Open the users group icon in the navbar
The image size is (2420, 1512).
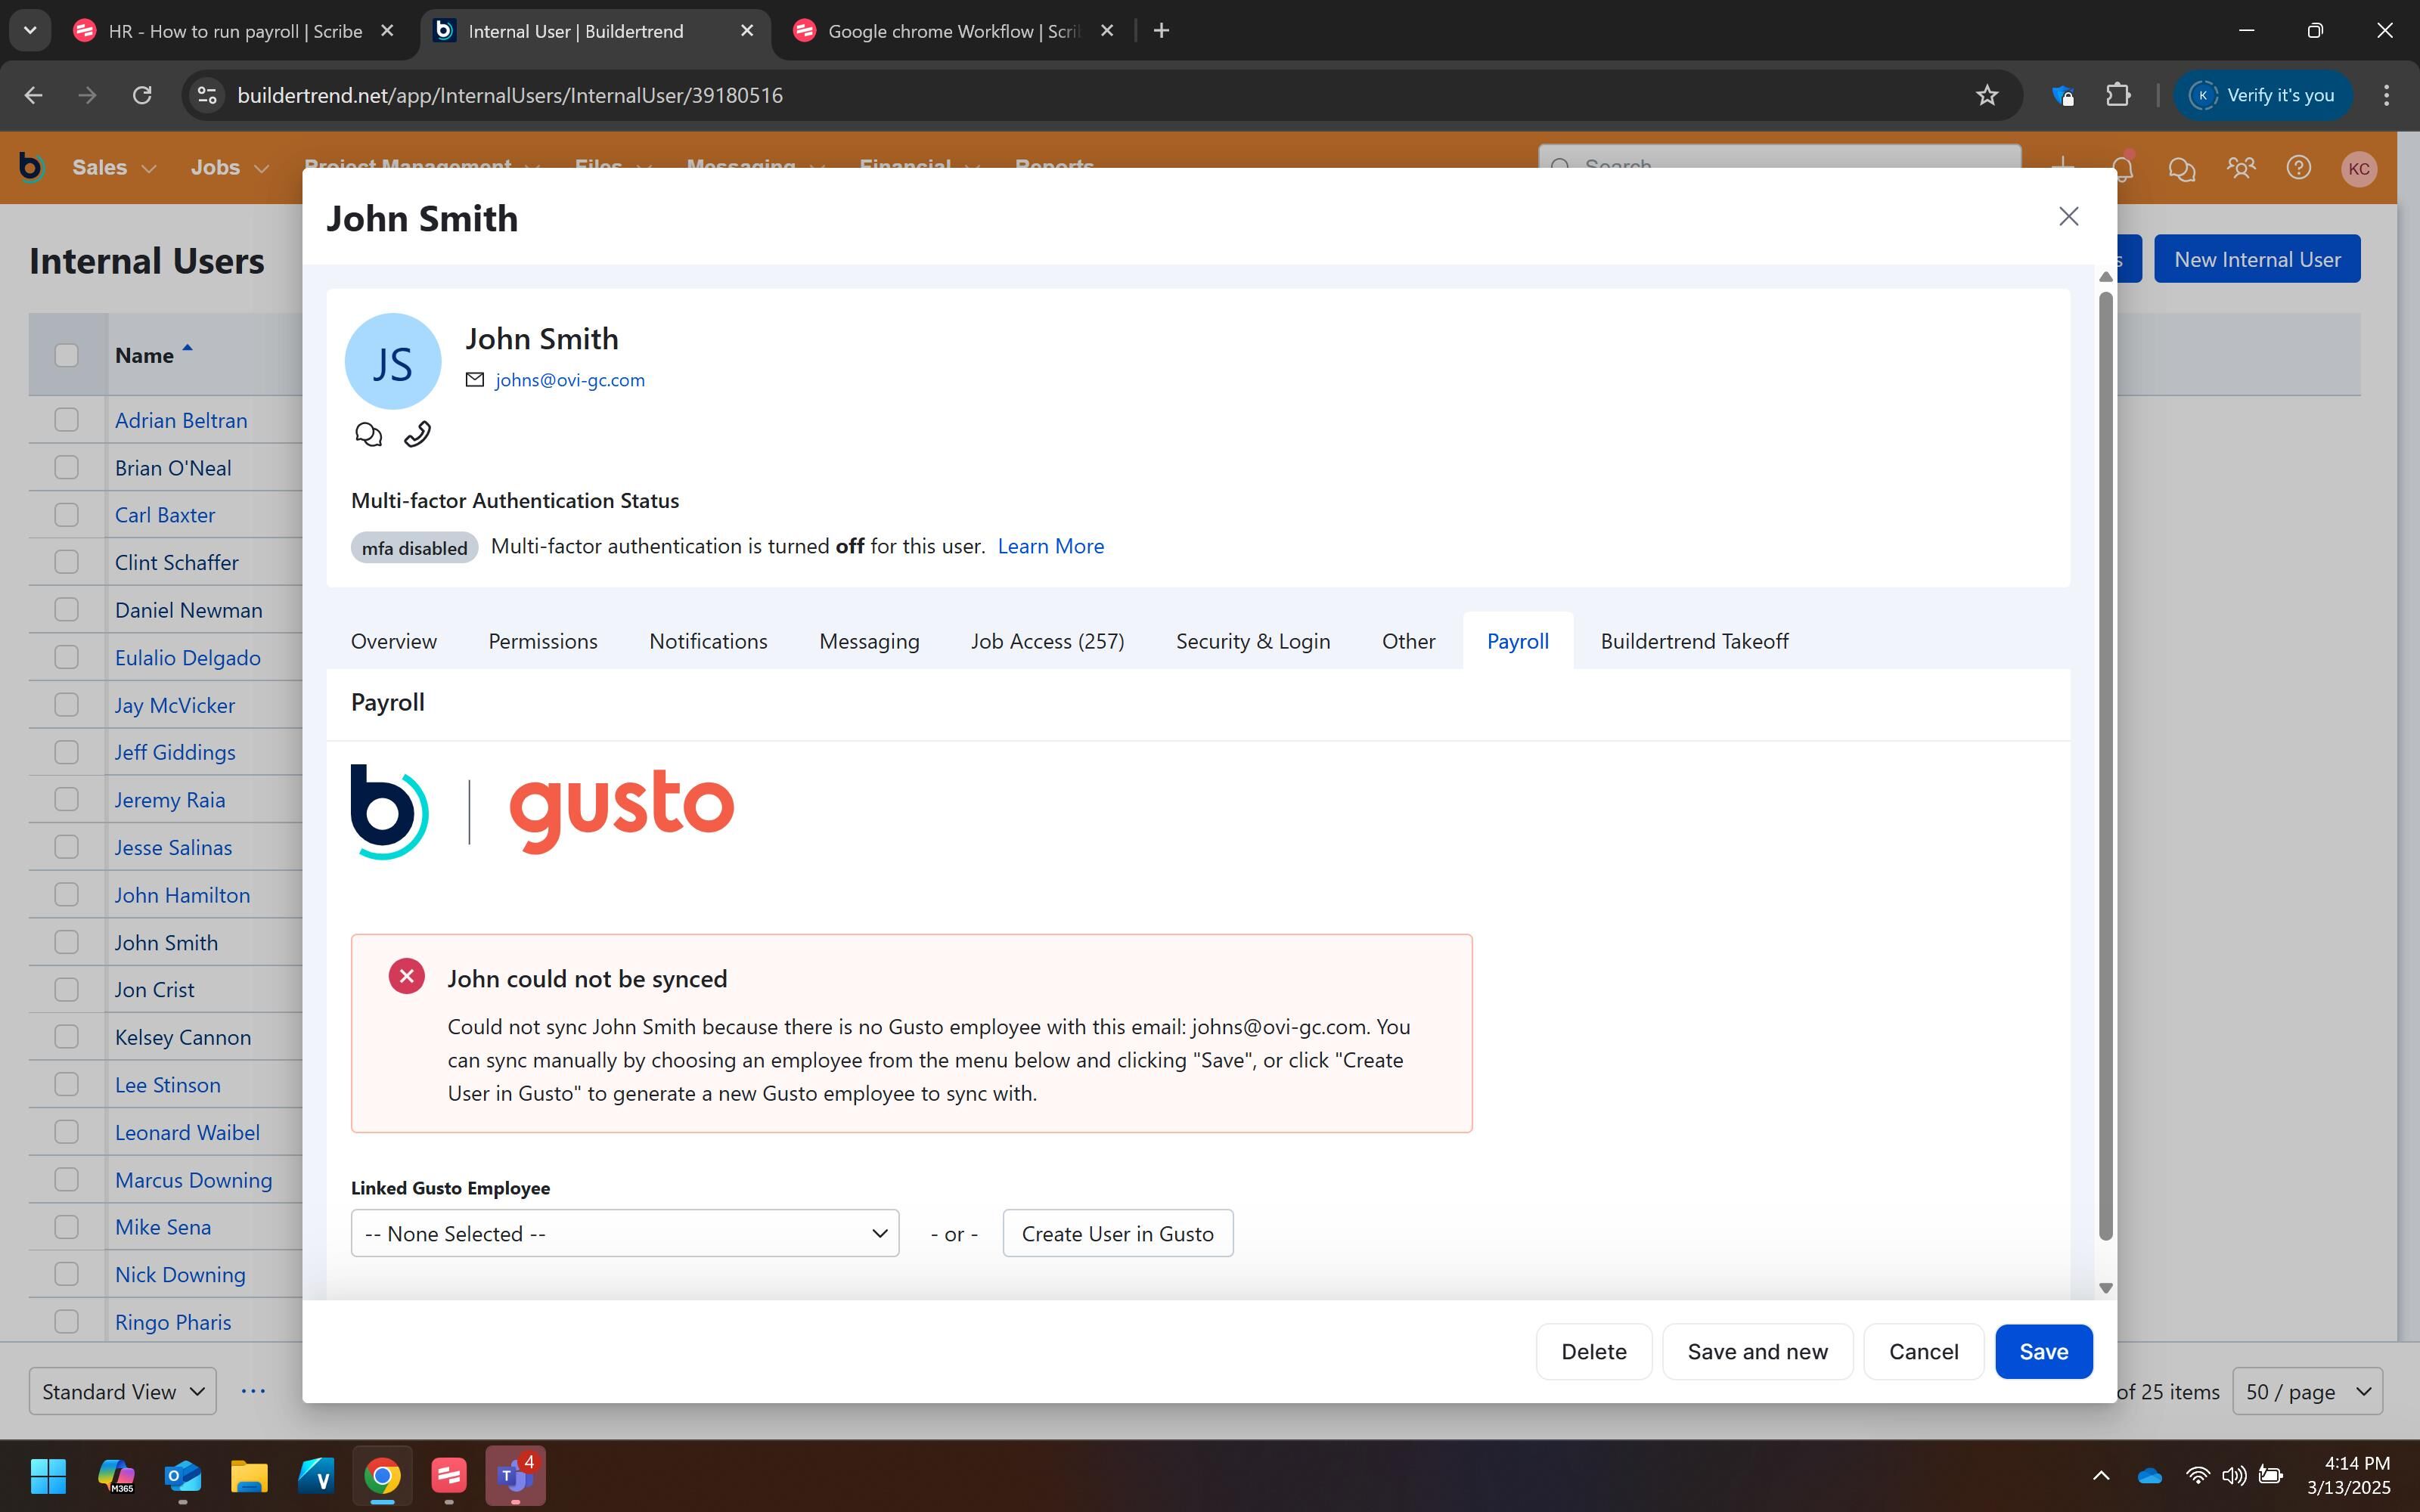coord(2241,168)
